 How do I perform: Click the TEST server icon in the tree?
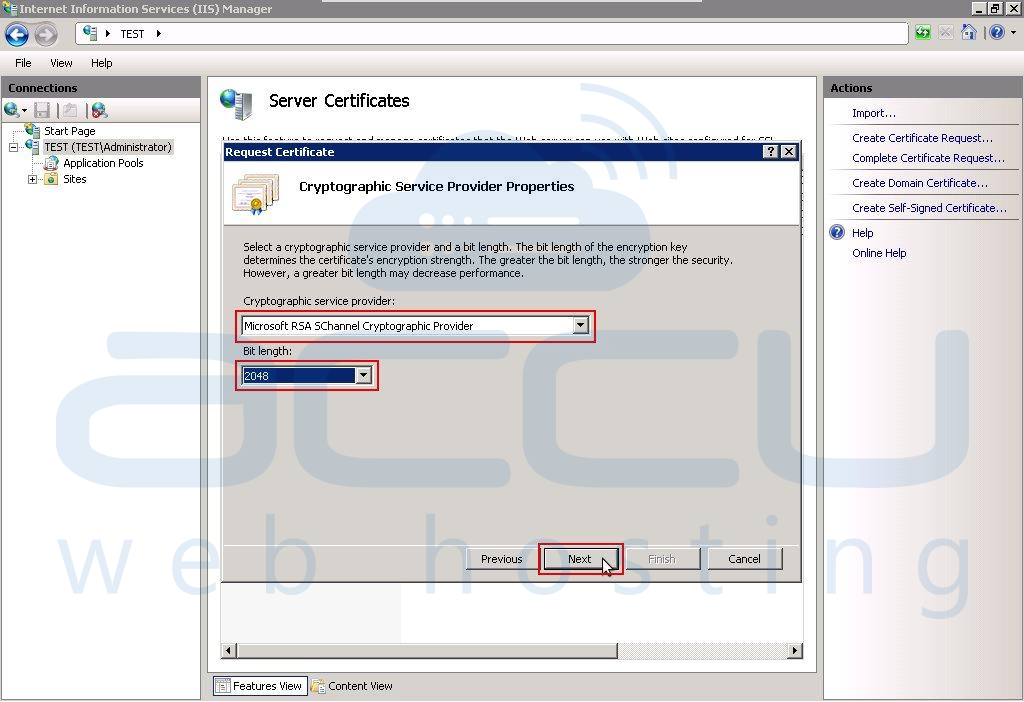click(33, 147)
